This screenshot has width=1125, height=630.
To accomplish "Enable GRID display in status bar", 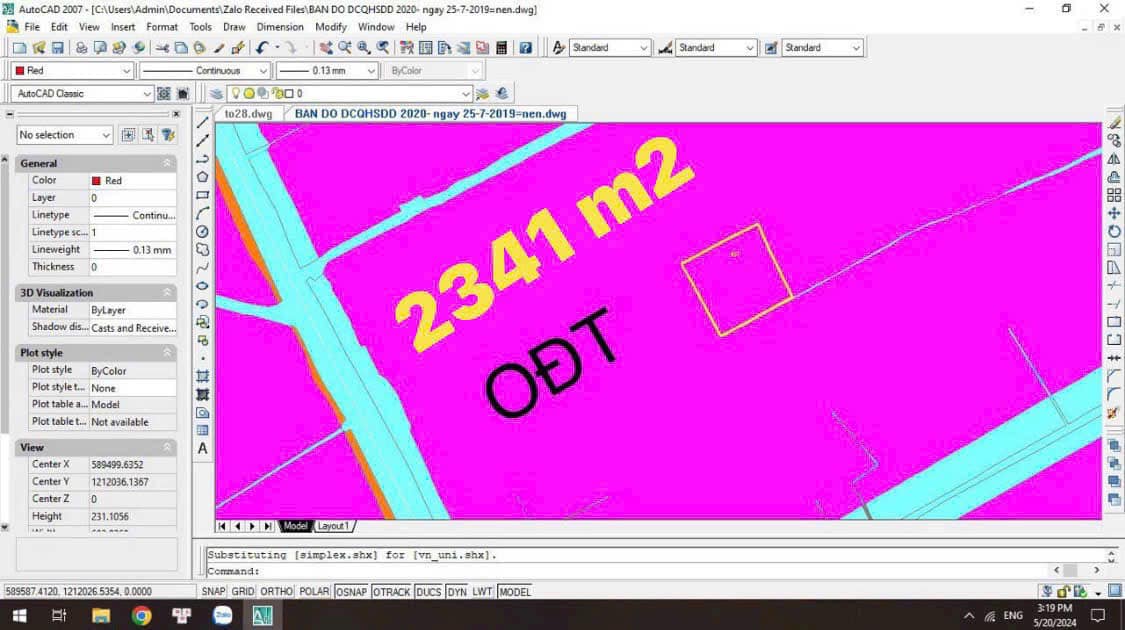I will pos(243,592).
